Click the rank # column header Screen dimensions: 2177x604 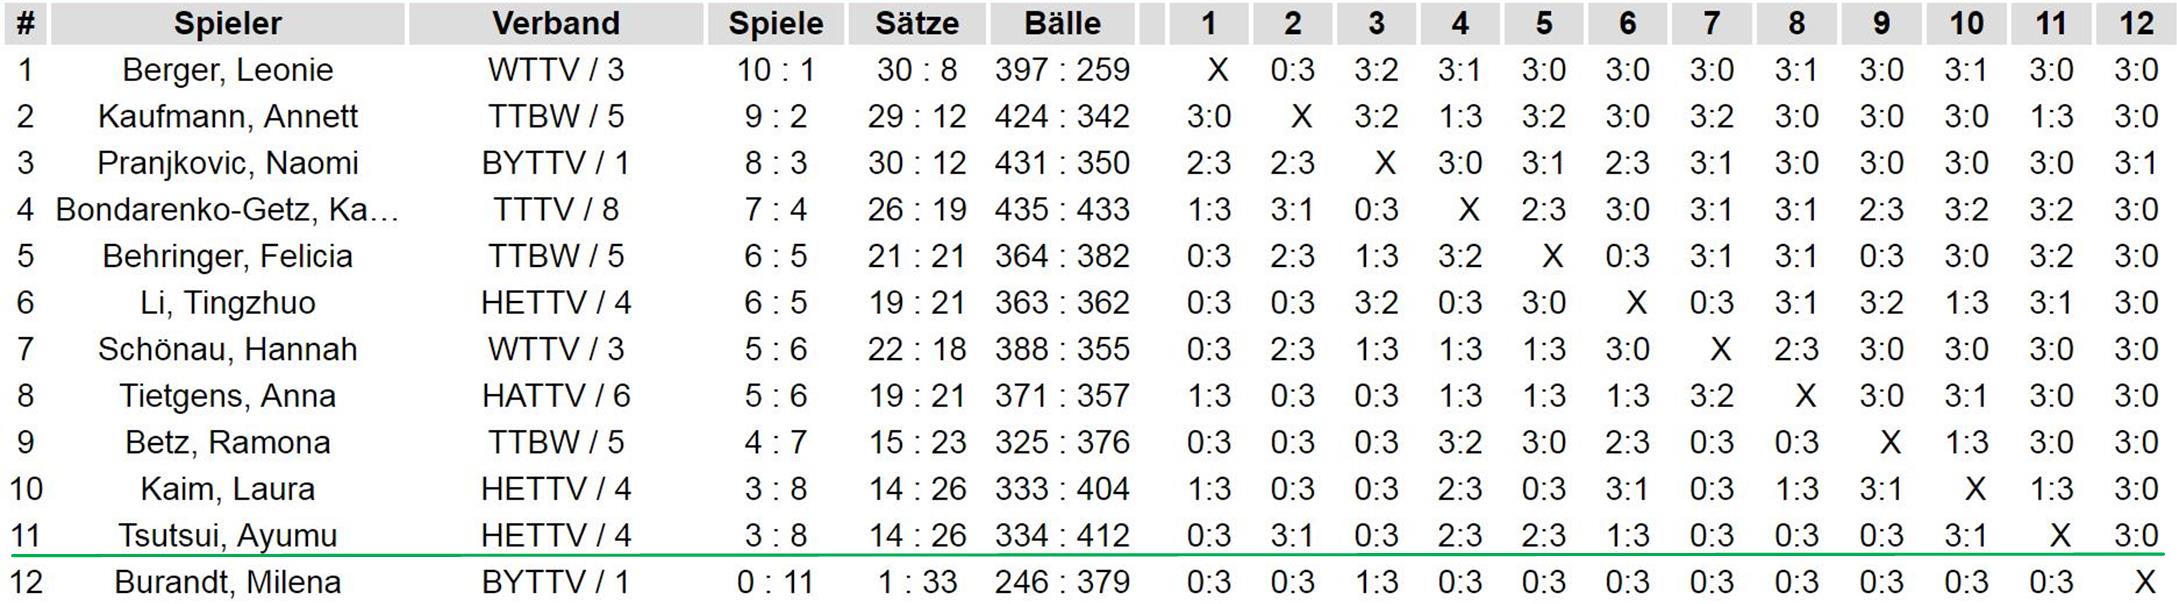[26, 24]
